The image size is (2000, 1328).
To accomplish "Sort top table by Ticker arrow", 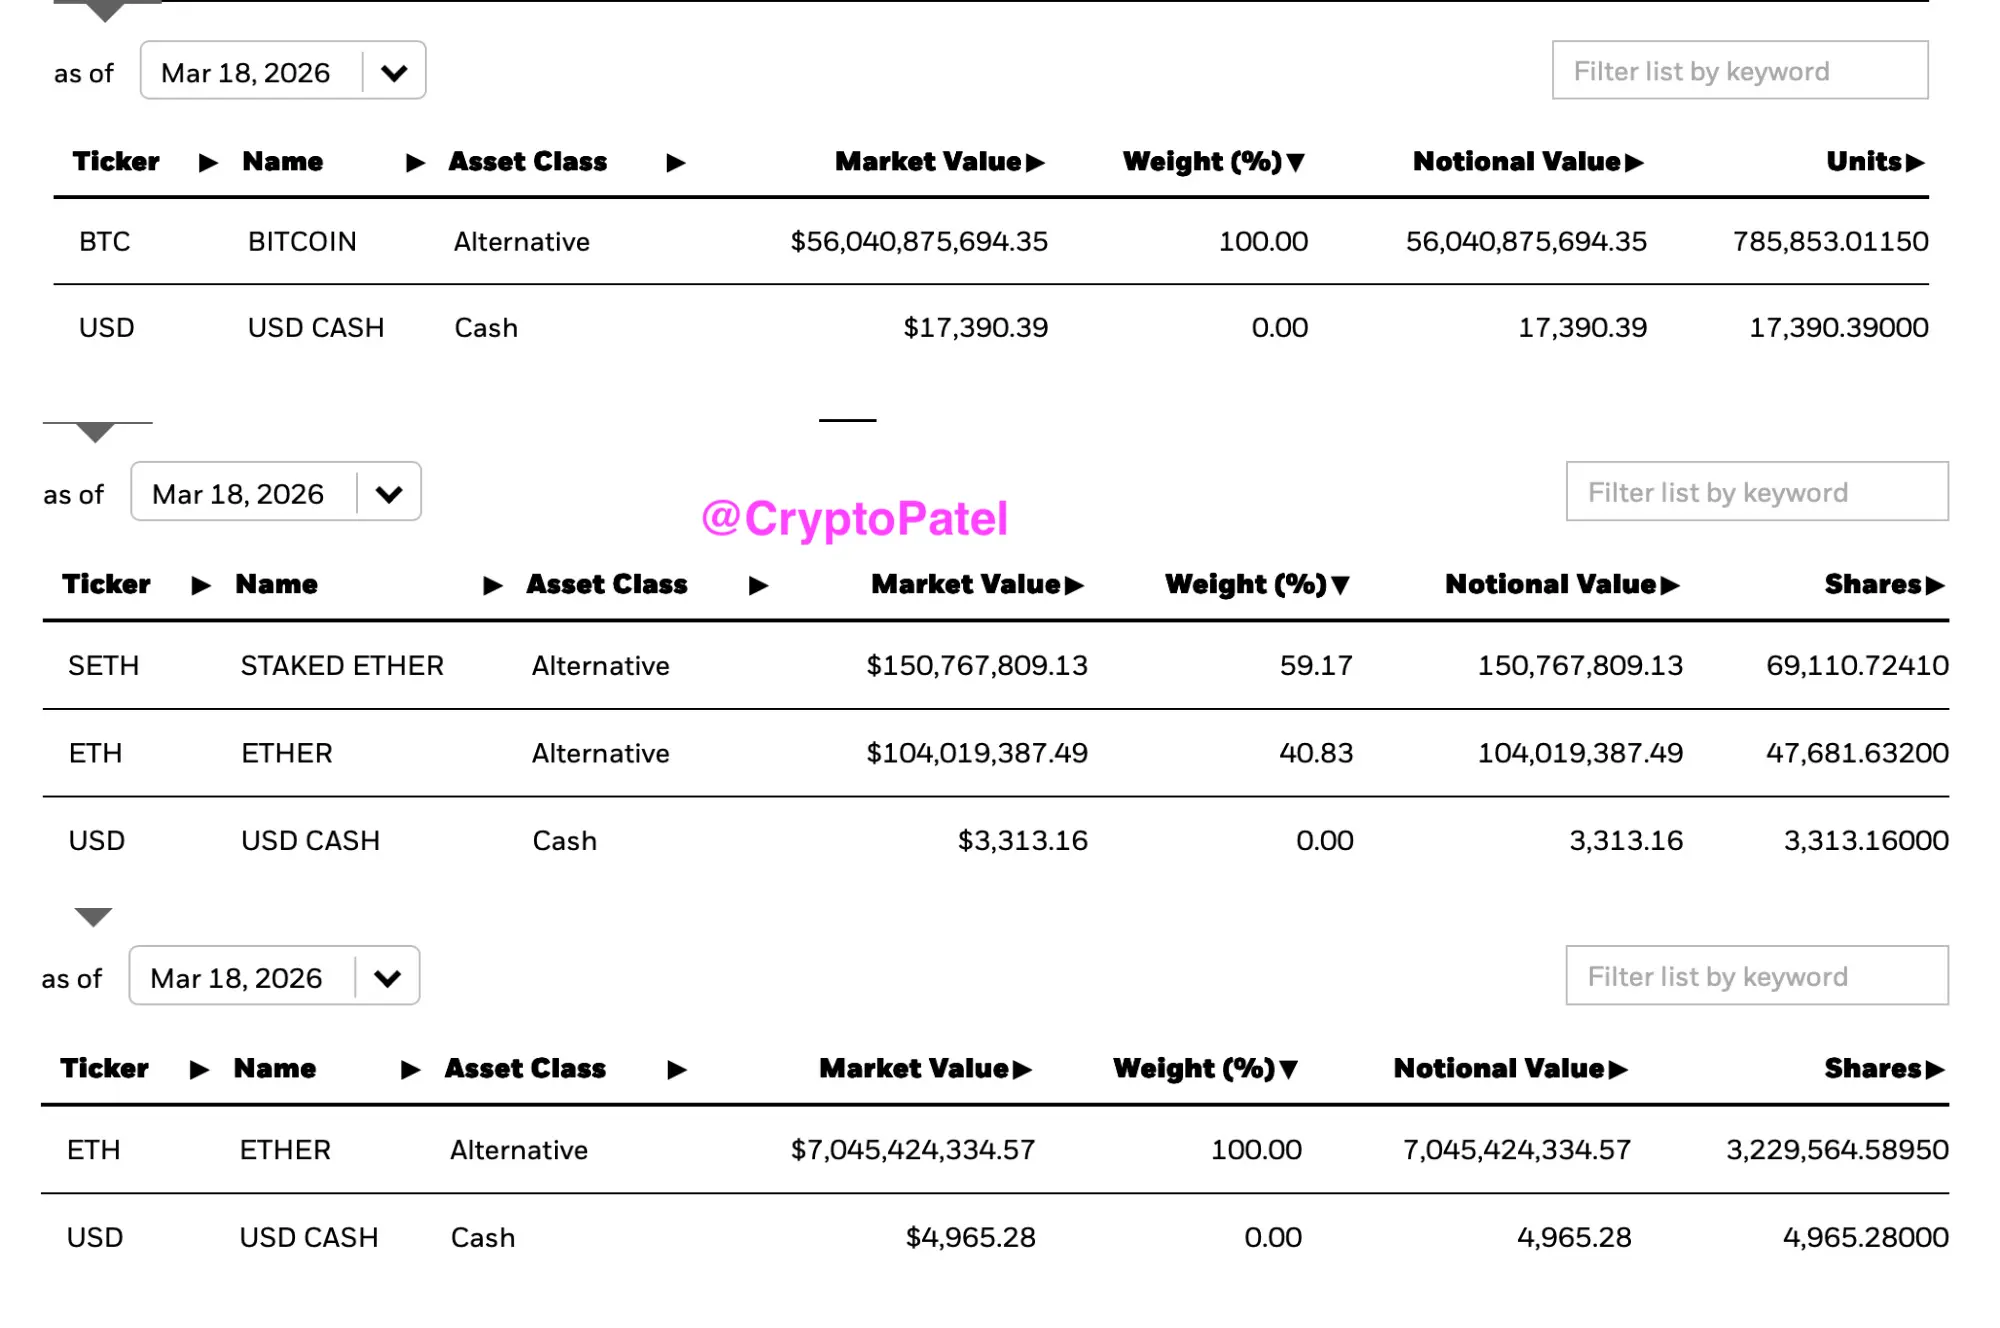I will [x=208, y=163].
